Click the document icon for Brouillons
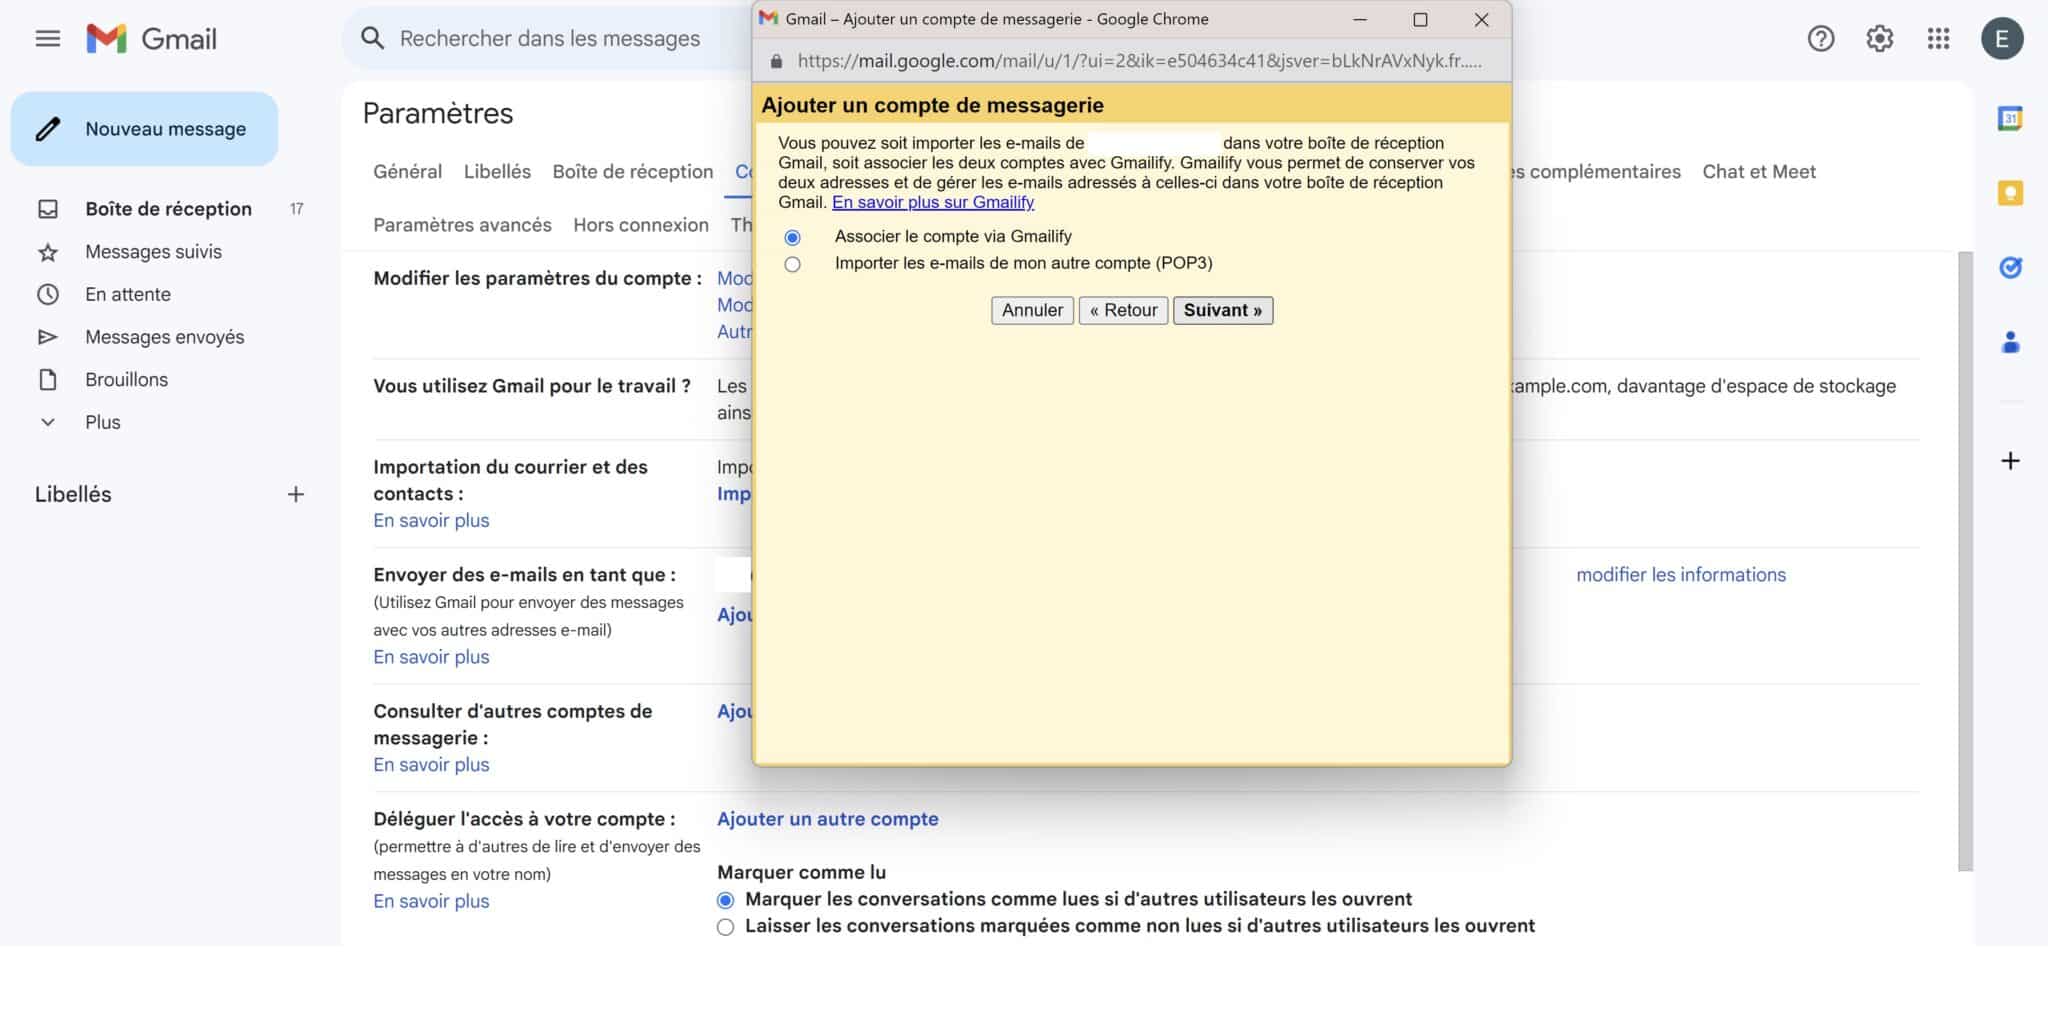This screenshot has height=1027, width=2048. click(47, 380)
